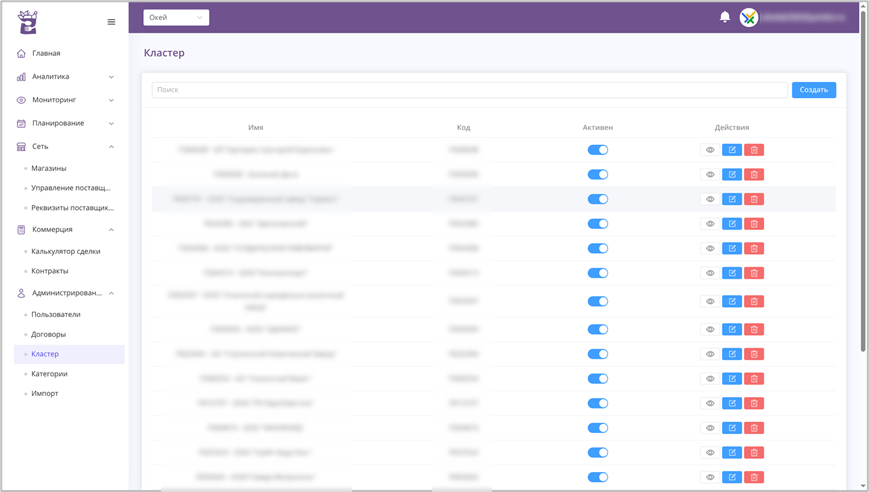
Task: View the first cluster row via eye icon
Action: (x=710, y=150)
